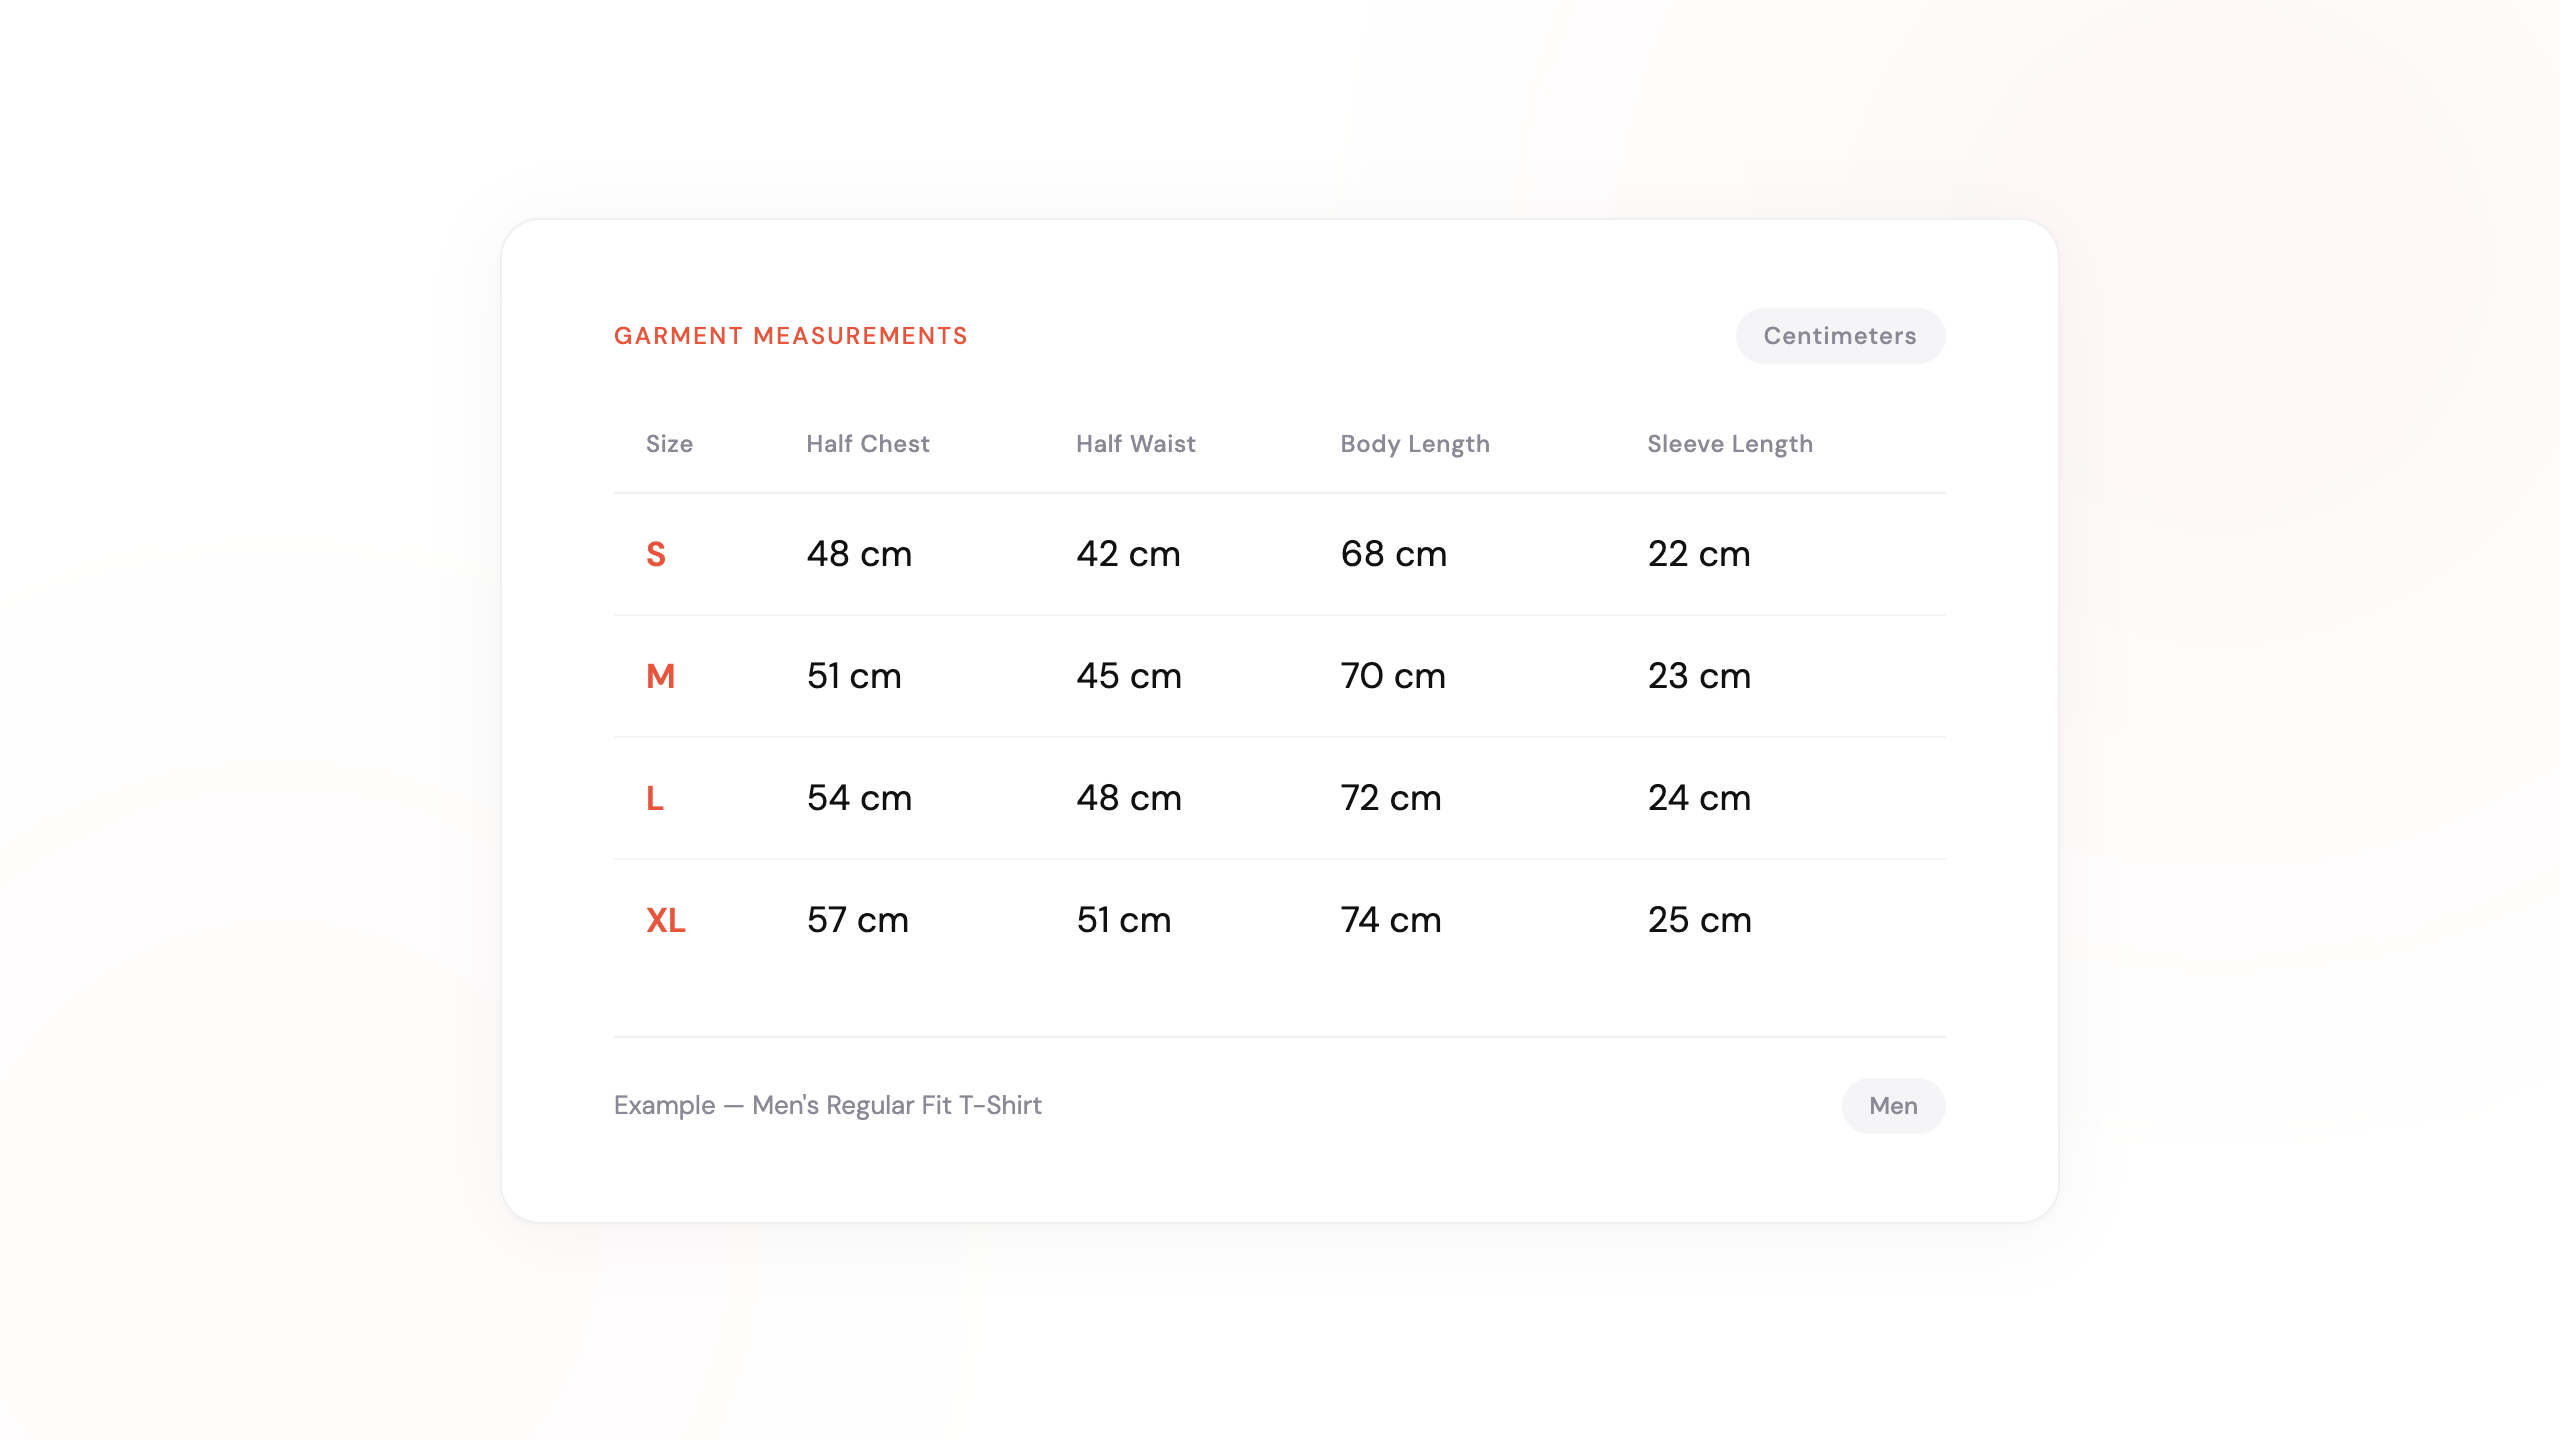The image size is (2560, 1440).
Task: Sort by the Body Length column header
Action: pos(1414,443)
